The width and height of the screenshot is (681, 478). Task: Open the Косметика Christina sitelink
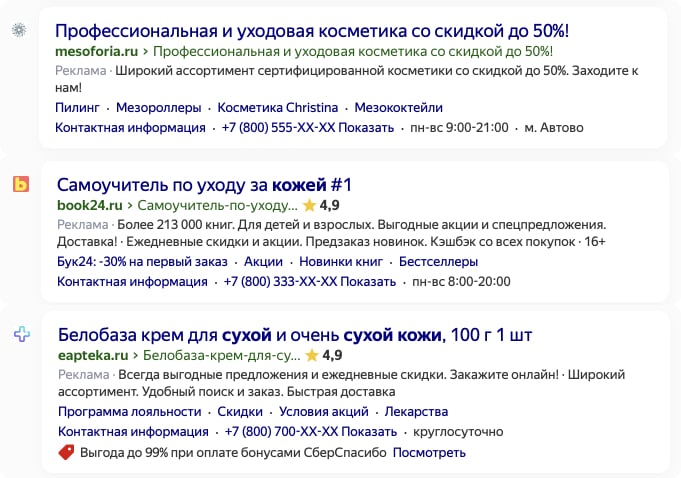pos(278,107)
